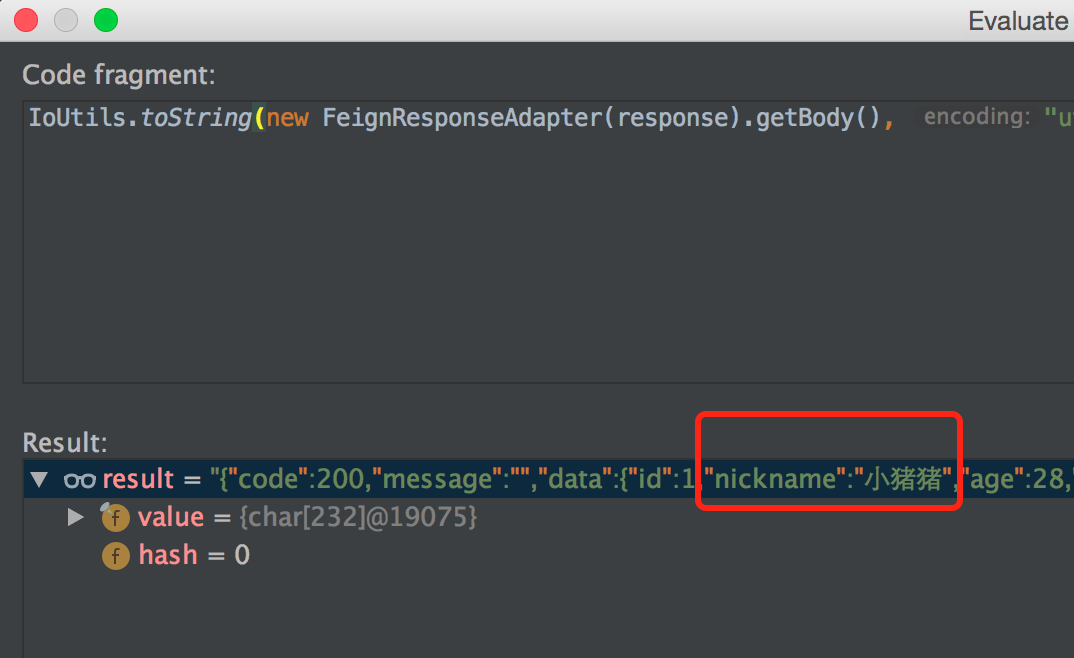Click the IoUtils class name in code
Viewport: 1074px width, 658px height.
pyautogui.click(x=77, y=118)
